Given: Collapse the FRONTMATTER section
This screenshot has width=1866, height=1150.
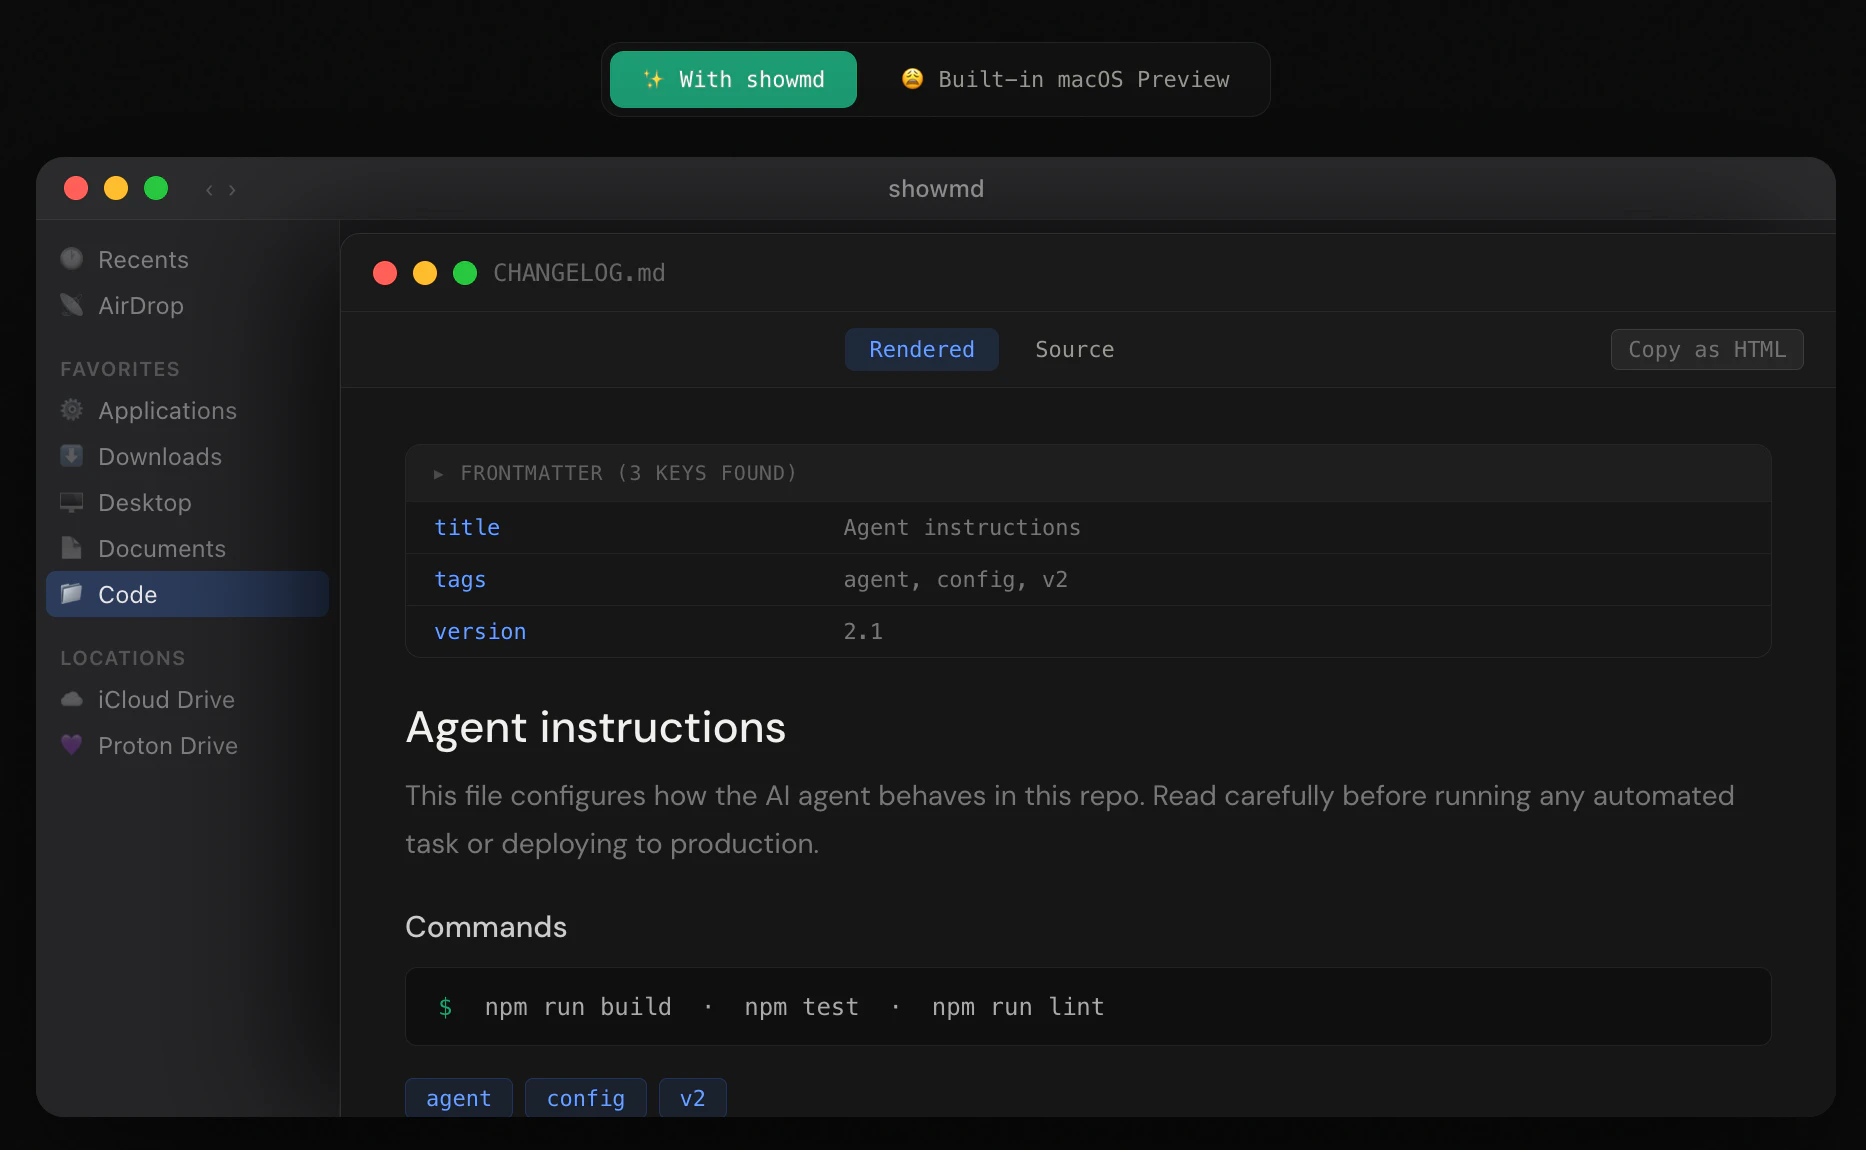Looking at the screenshot, I should [437, 474].
